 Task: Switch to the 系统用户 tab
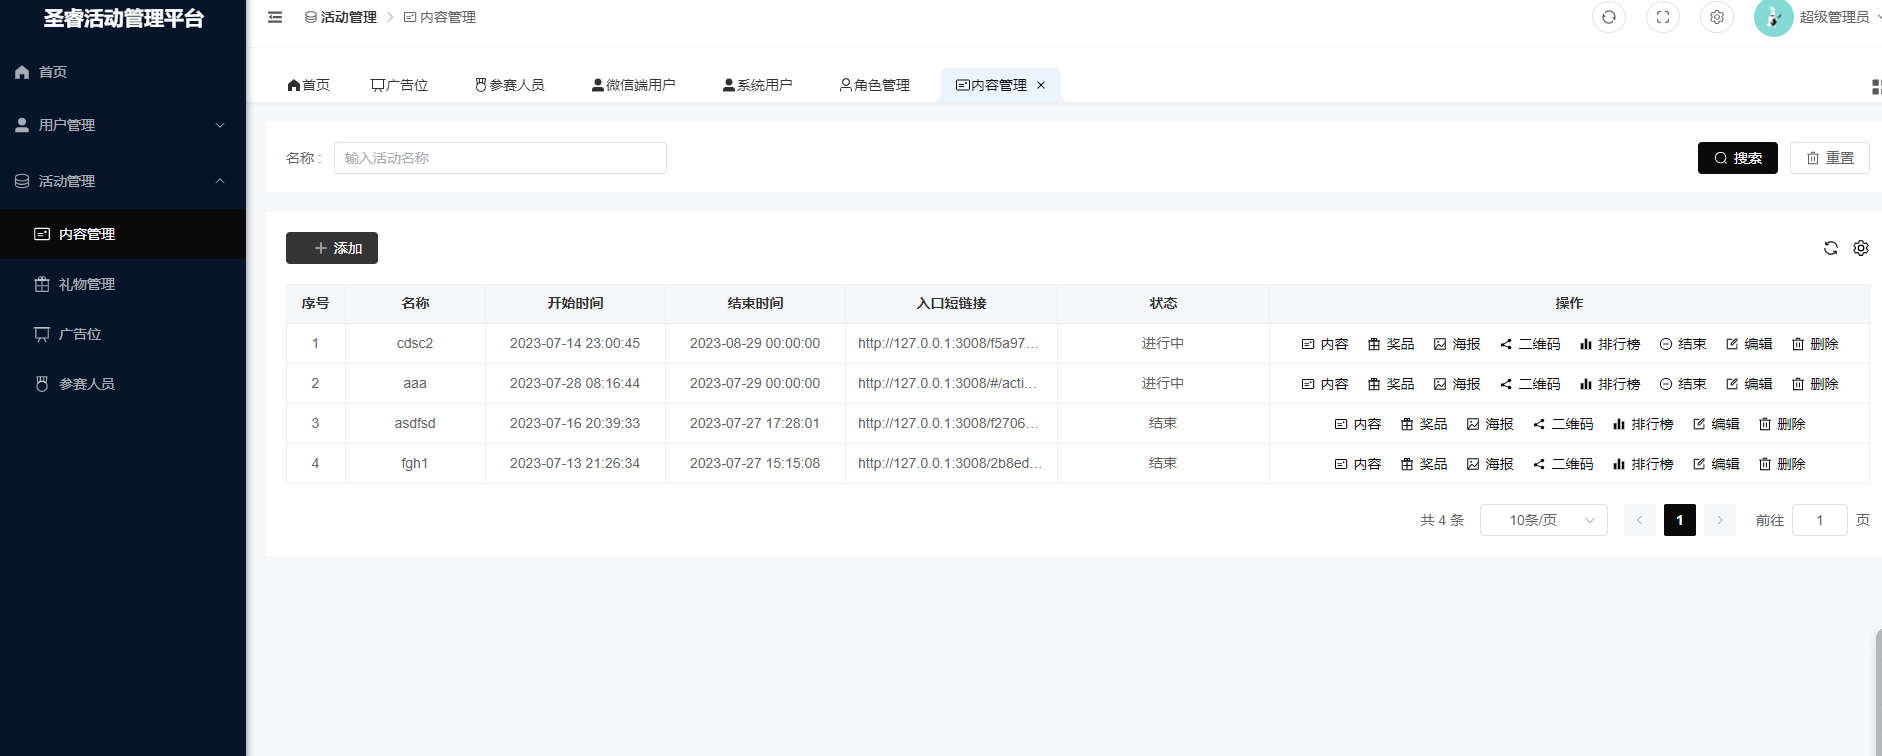point(757,85)
